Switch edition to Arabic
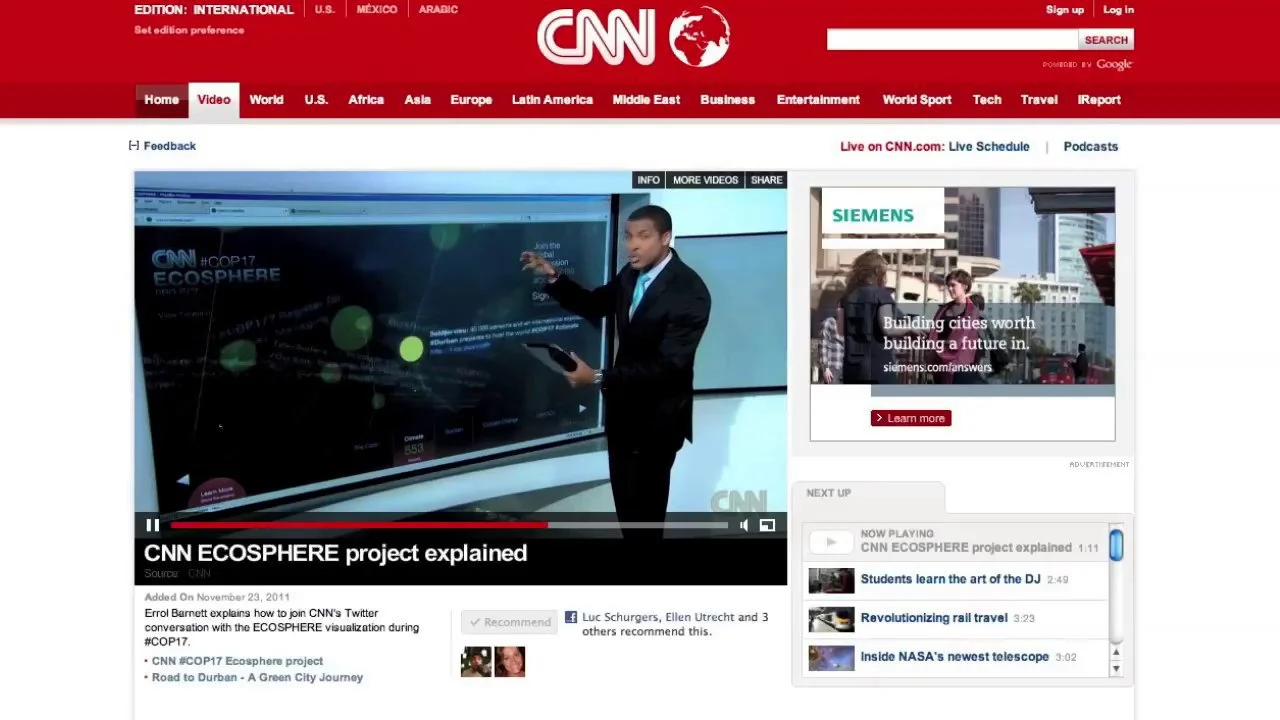Screen dimensions: 1280x720 [438, 9]
